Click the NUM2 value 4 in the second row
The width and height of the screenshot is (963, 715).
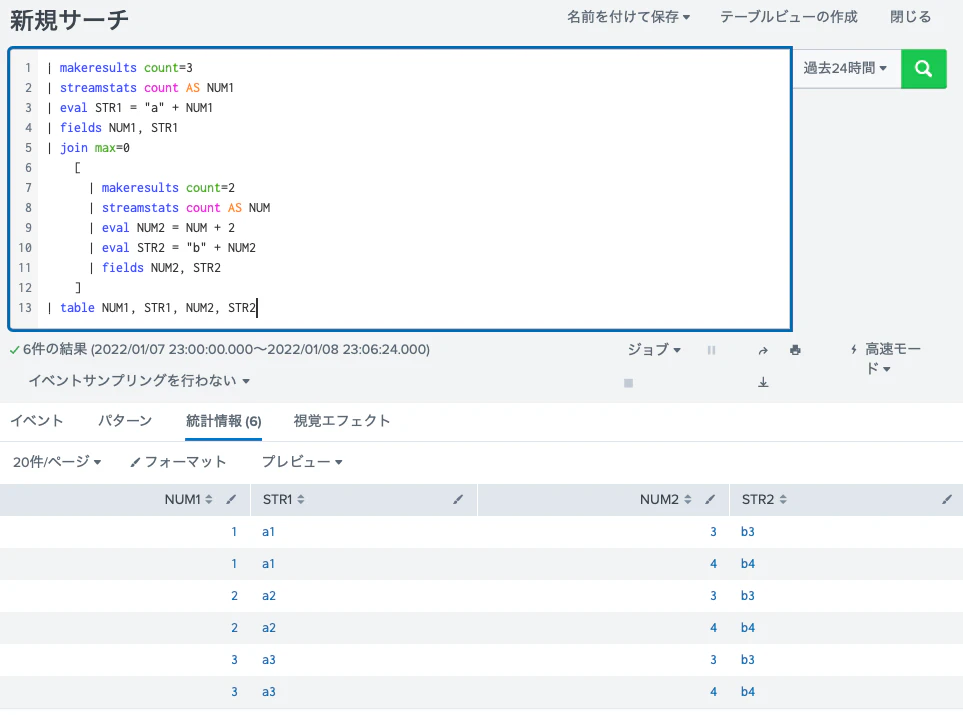tap(713, 564)
